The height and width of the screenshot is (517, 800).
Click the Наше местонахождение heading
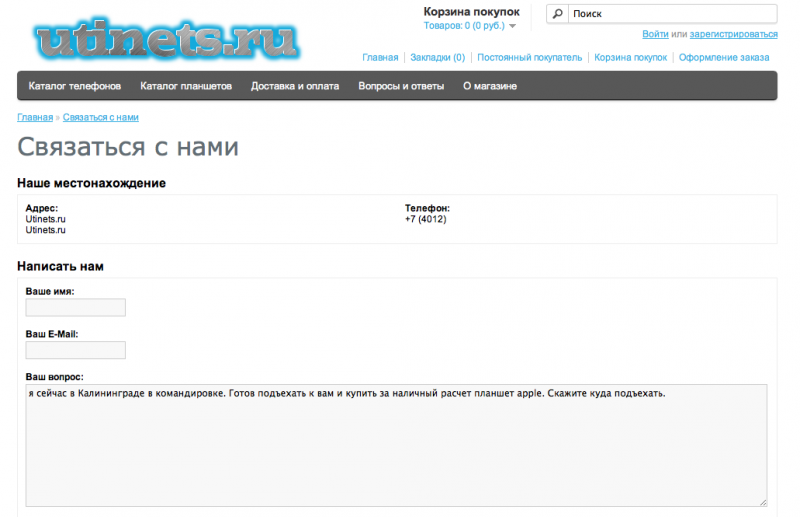coord(91,183)
